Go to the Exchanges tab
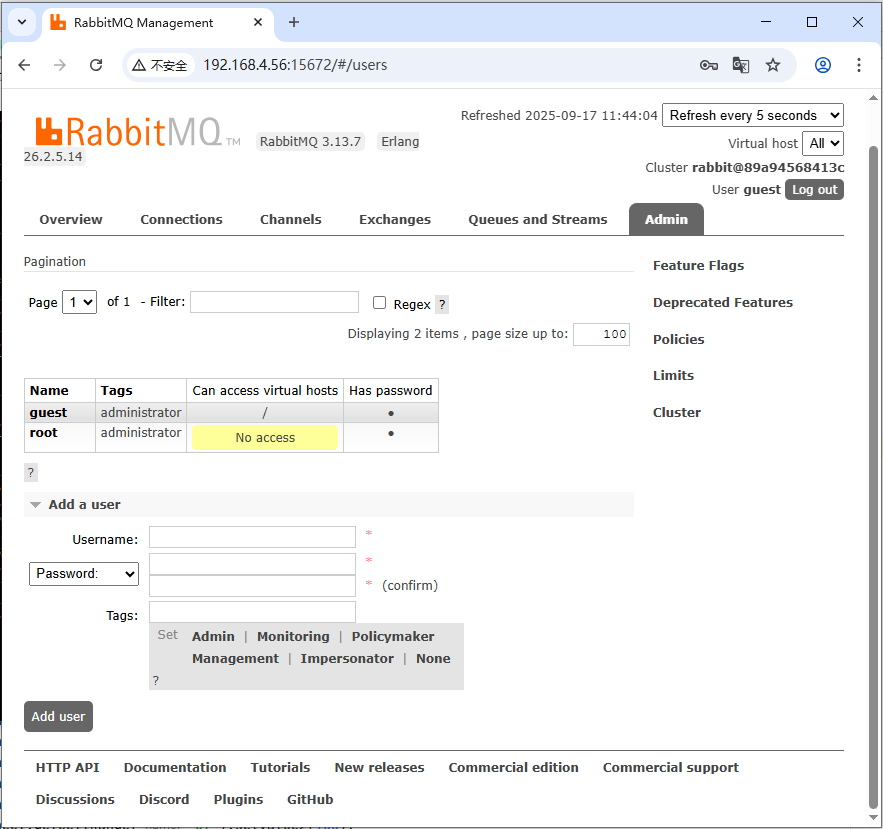 point(394,220)
